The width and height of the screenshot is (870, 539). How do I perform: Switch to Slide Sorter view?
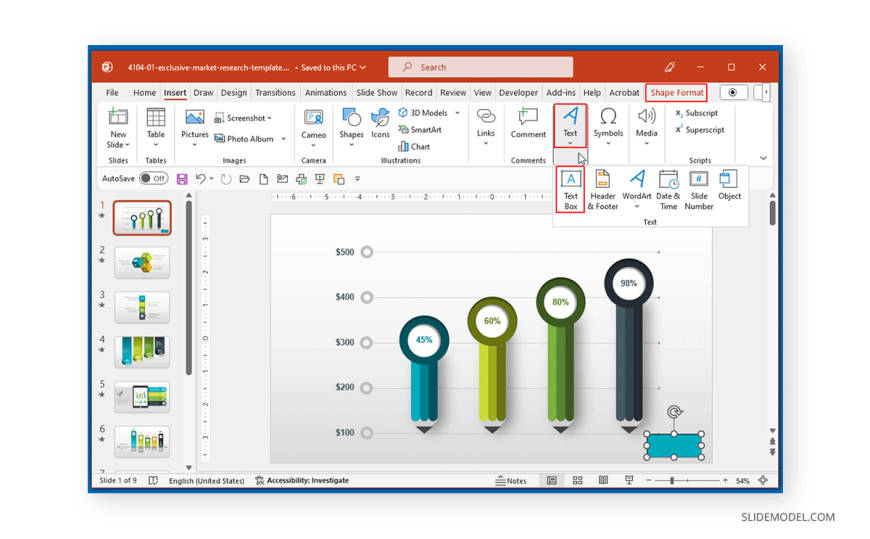click(578, 480)
